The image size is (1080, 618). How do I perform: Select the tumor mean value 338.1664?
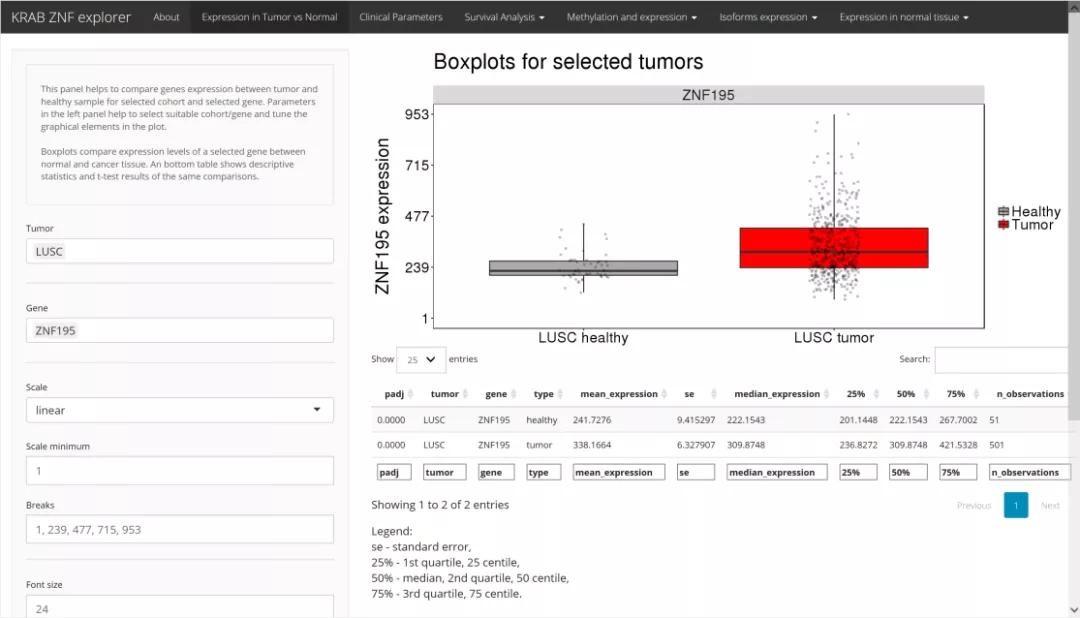[x=592, y=445]
